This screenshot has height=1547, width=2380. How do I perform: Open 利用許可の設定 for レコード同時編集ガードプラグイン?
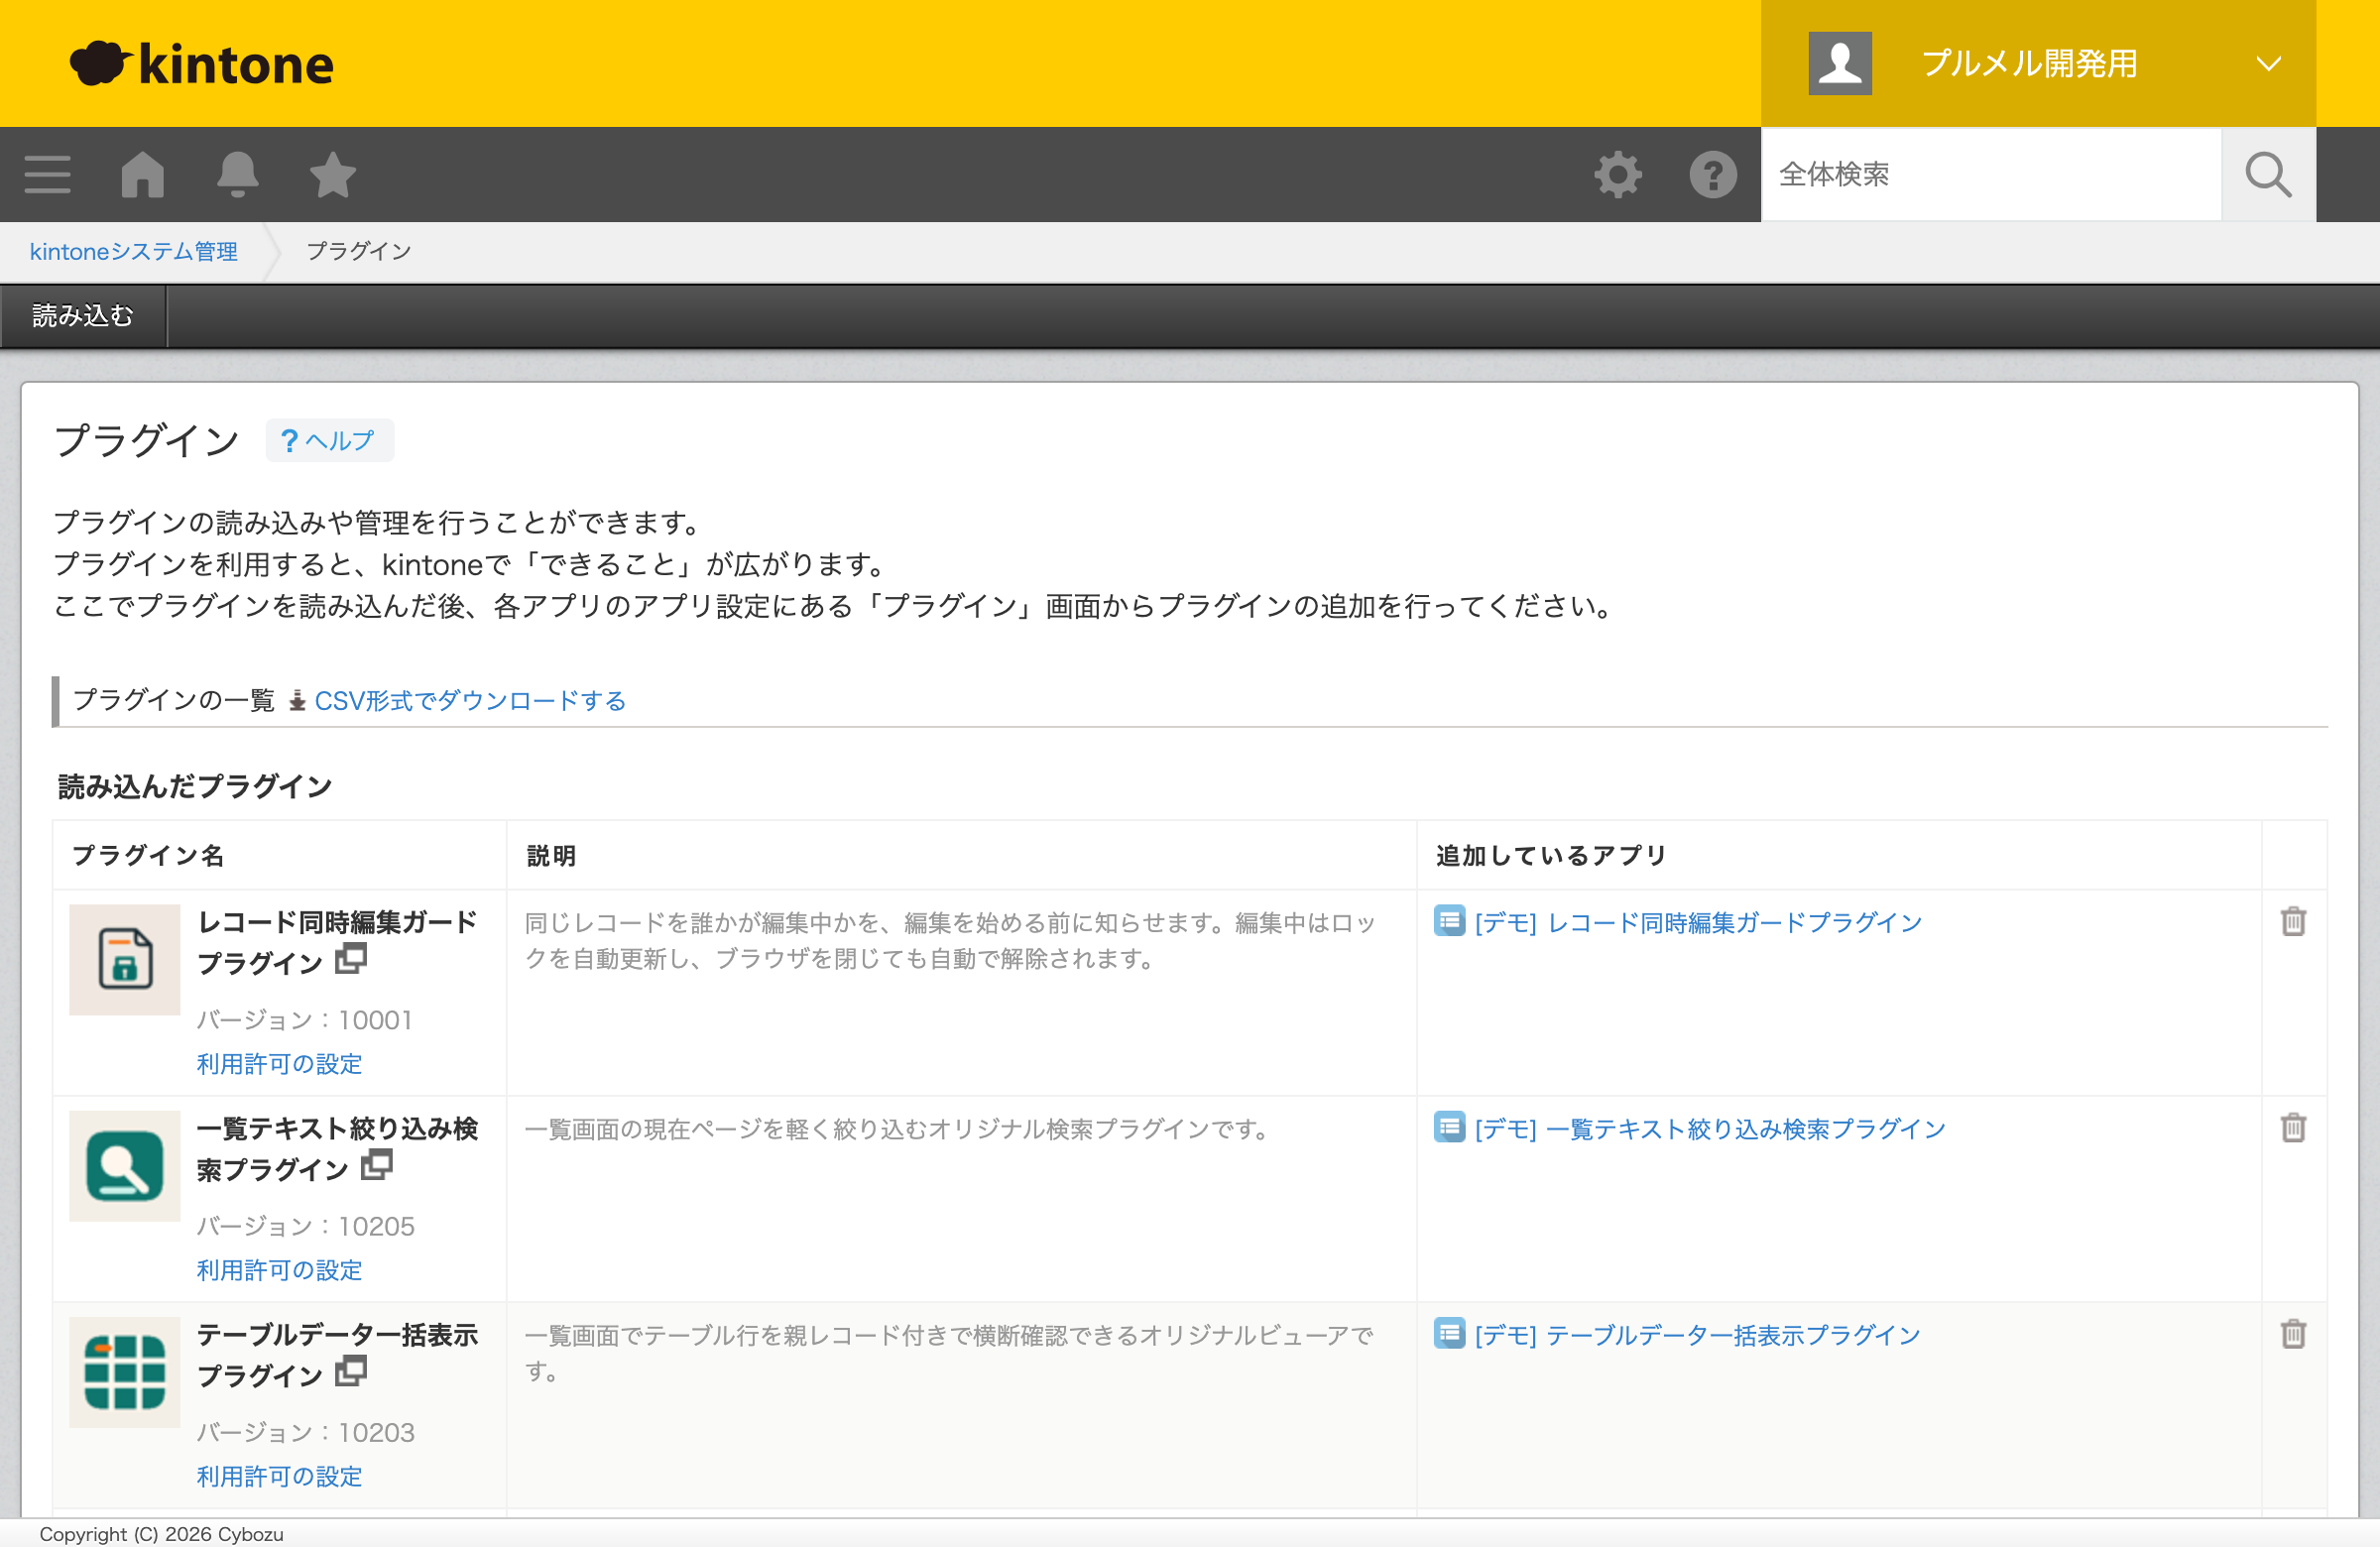[x=279, y=1064]
